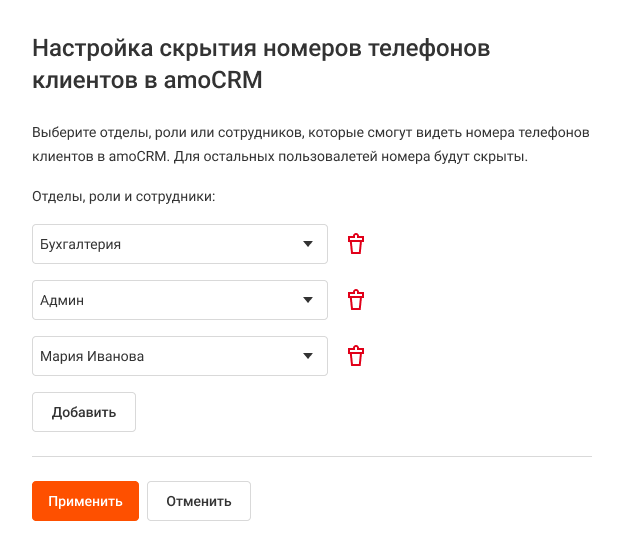Viewport: 624px width, 553px height.
Task: Open the Админ dropdown arrow
Action: click(x=308, y=300)
